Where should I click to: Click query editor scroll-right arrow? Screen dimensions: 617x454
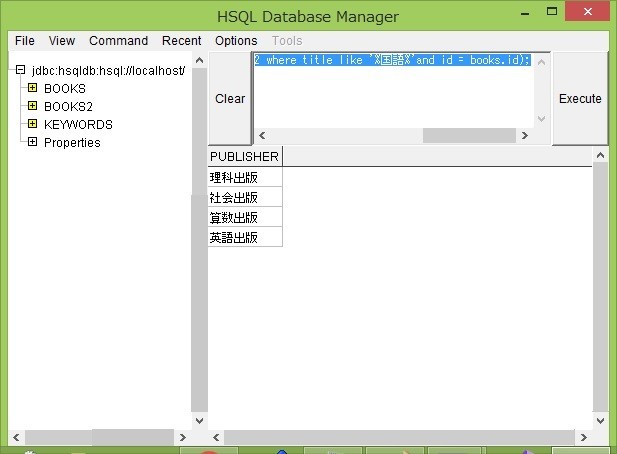coord(525,135)
